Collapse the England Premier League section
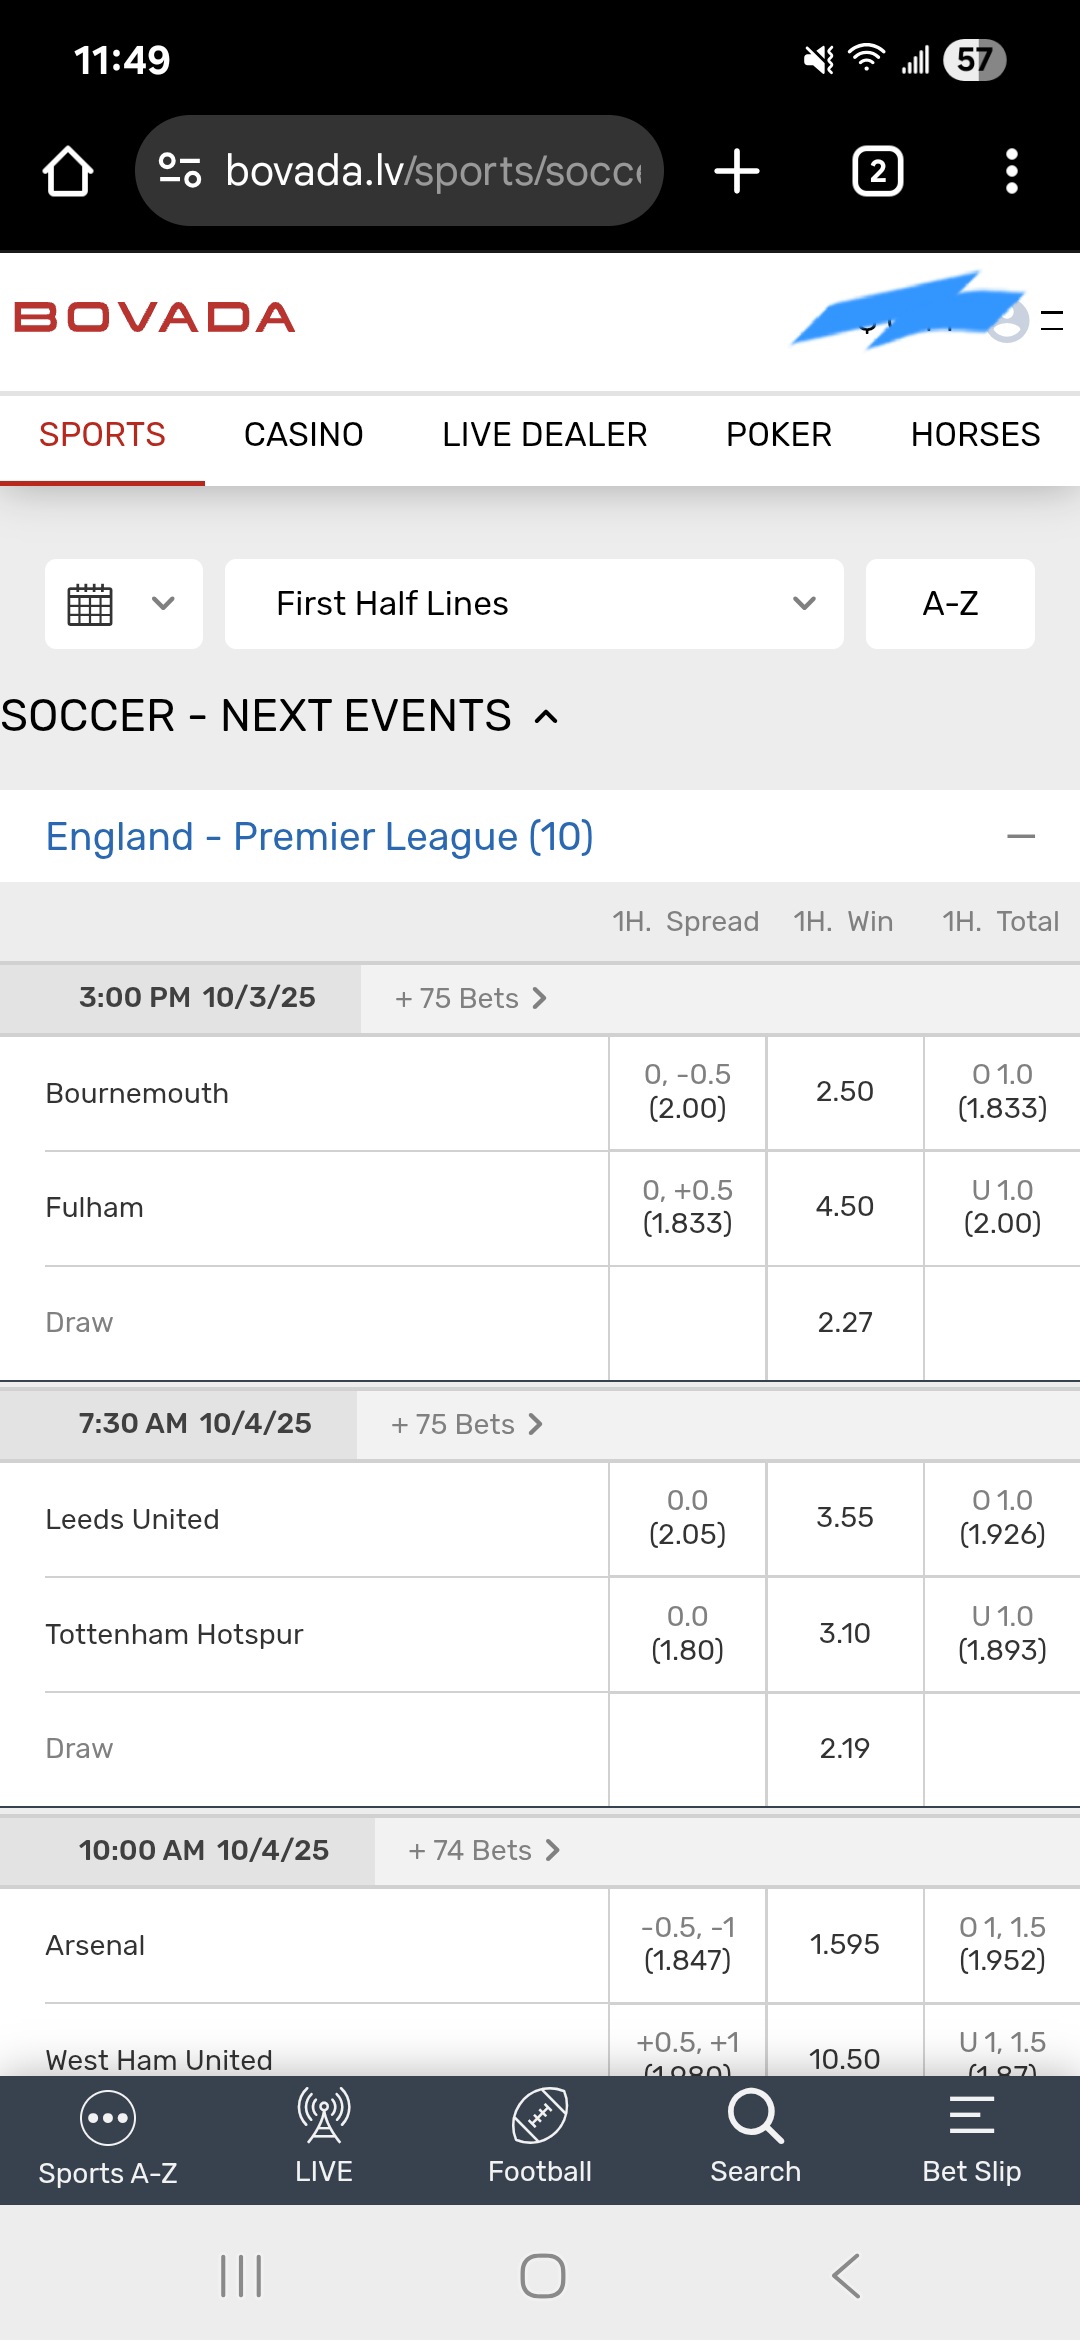 1020,836
